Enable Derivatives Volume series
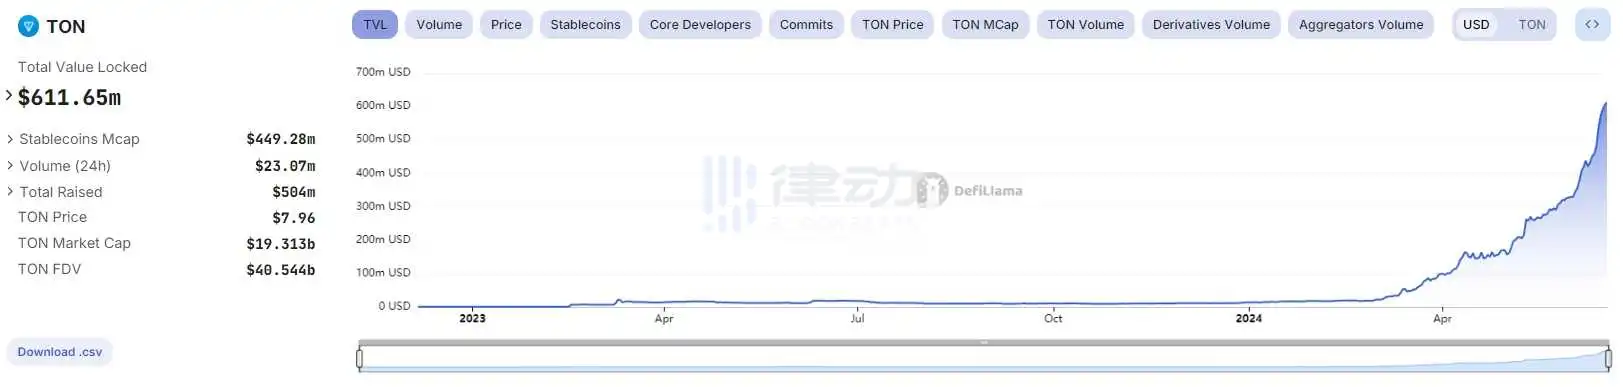The width and height of the screenshot is (1623, 387). pos(1211,24)
